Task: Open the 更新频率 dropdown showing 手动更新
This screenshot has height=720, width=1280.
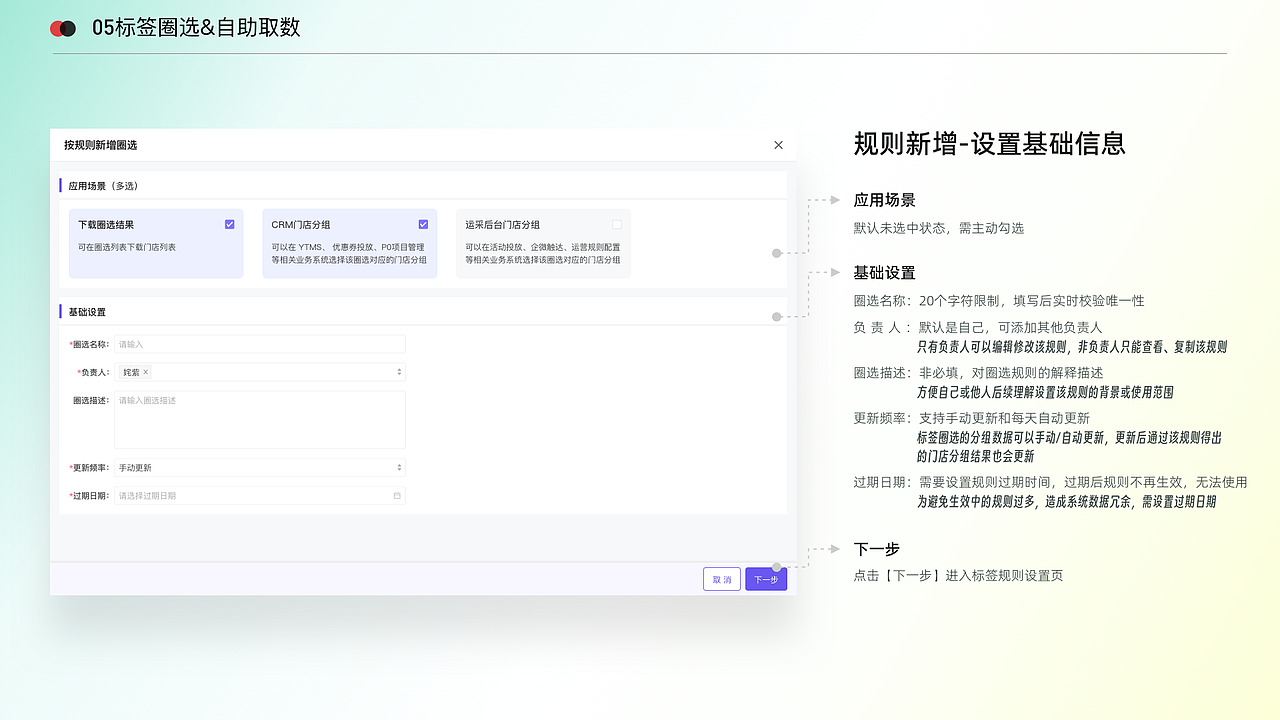Action: (260, 467)
